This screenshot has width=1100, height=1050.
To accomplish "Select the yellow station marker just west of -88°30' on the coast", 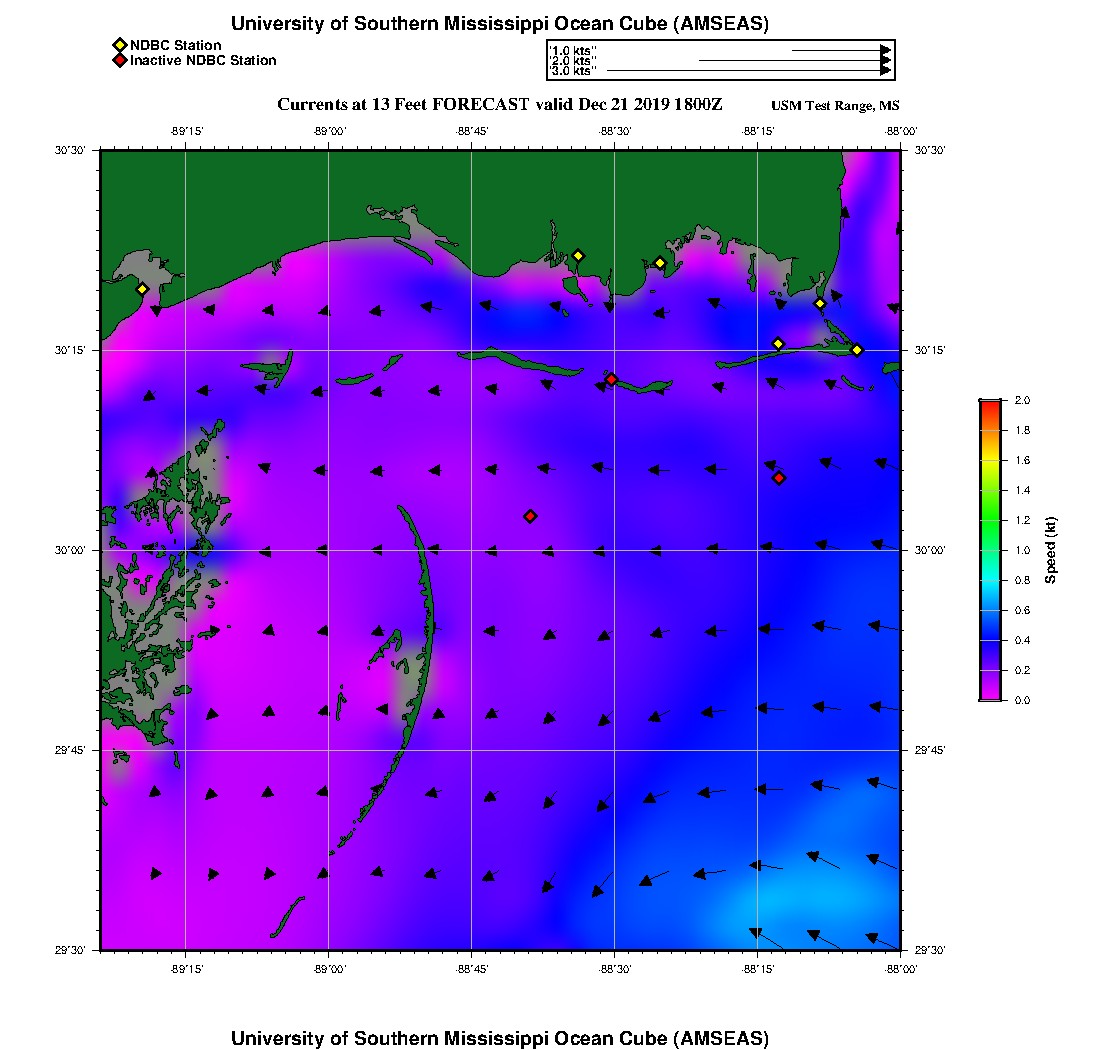I will click(x=578, y=256).
